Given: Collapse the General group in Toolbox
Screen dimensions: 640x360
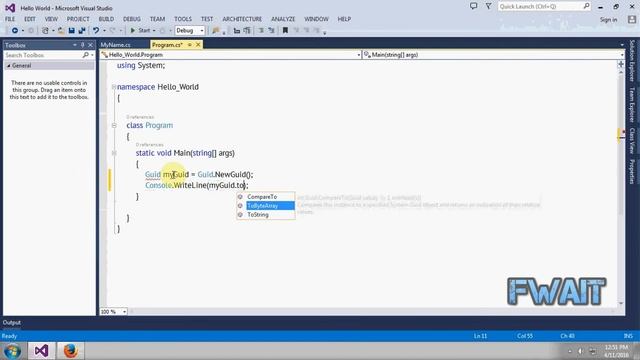Looking at the screenshot, I should point(9,66).
